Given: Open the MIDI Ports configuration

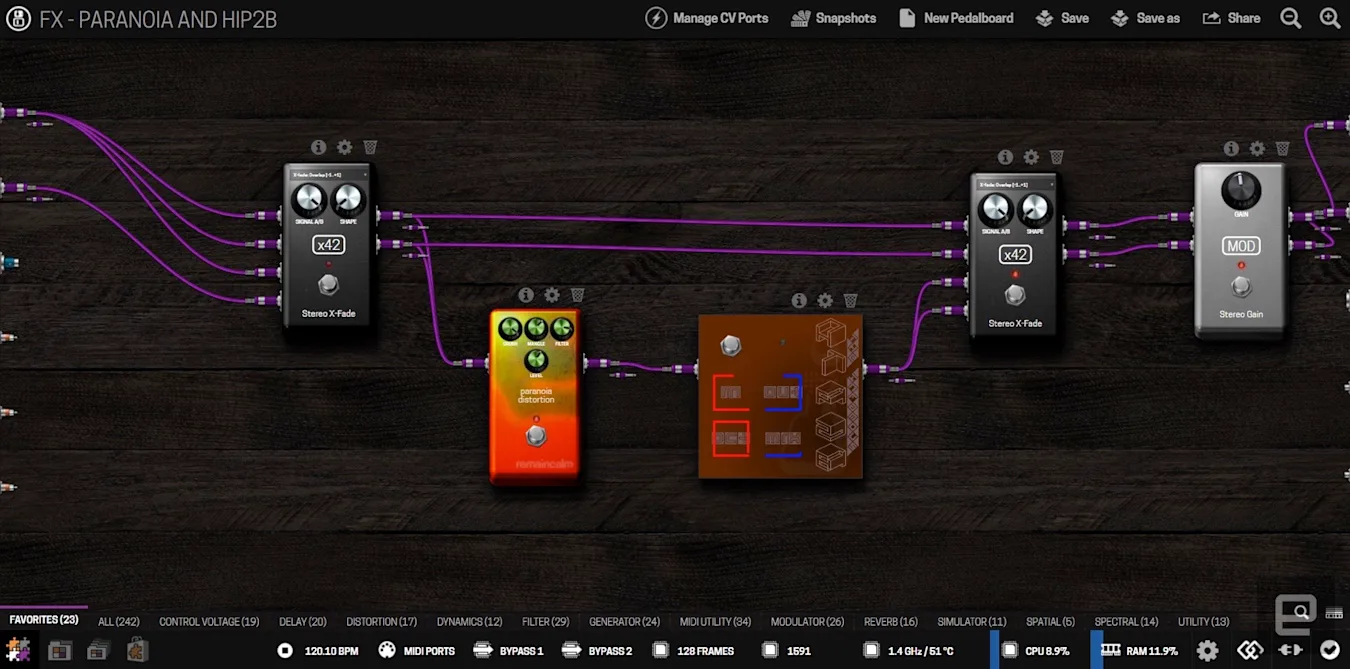Looking at the screenshot, I should tap(417, 651).
